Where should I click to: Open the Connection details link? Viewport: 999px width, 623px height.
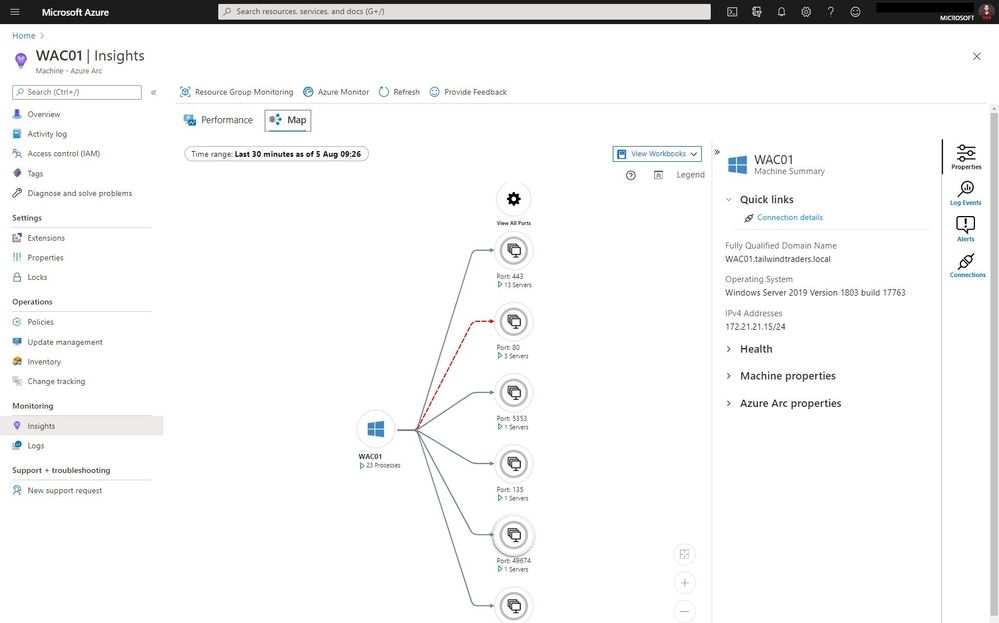pyautogui.click(x=789, y=217)
